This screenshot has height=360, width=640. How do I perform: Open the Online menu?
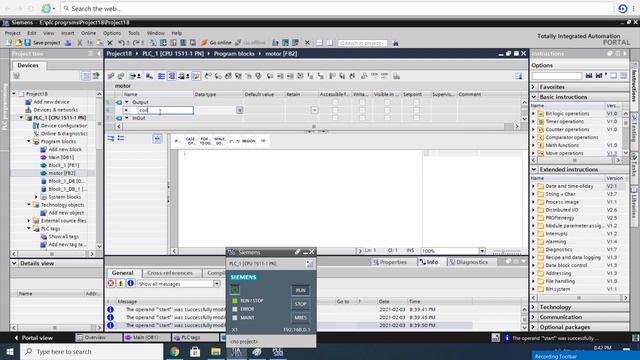coord(88,33)
